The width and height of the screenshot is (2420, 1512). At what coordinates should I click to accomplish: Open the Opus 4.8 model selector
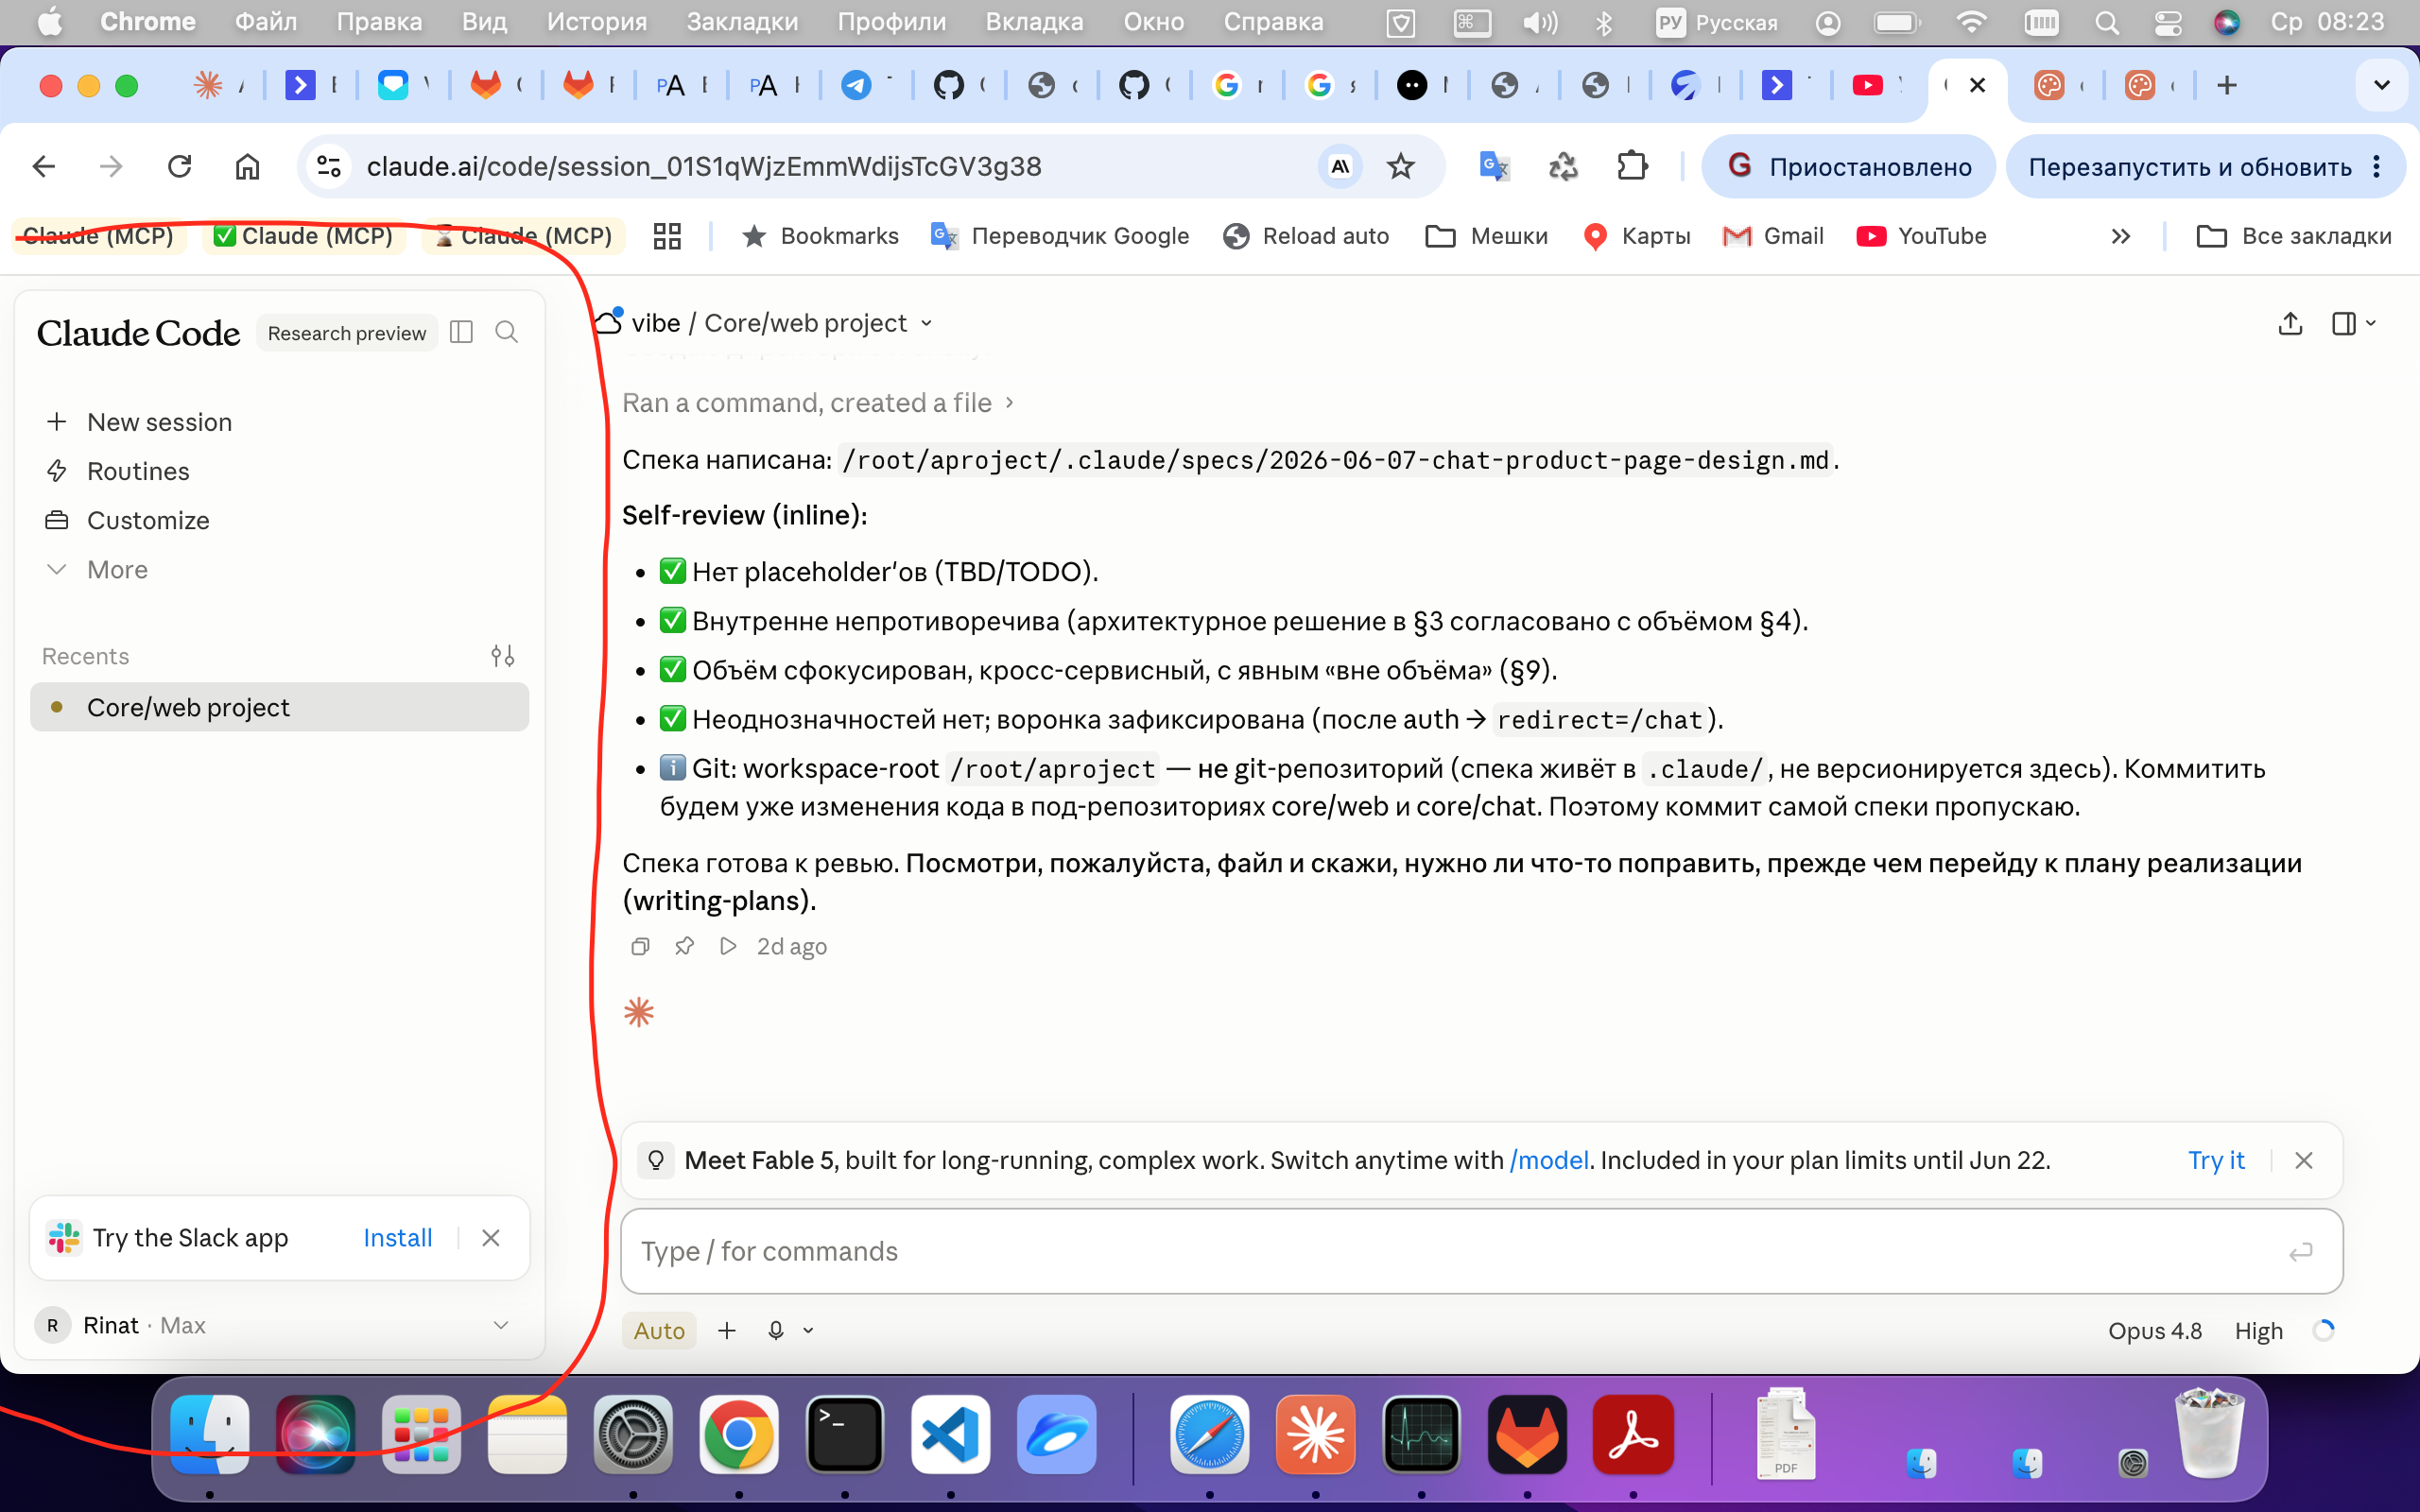tap(2154, 1330)
